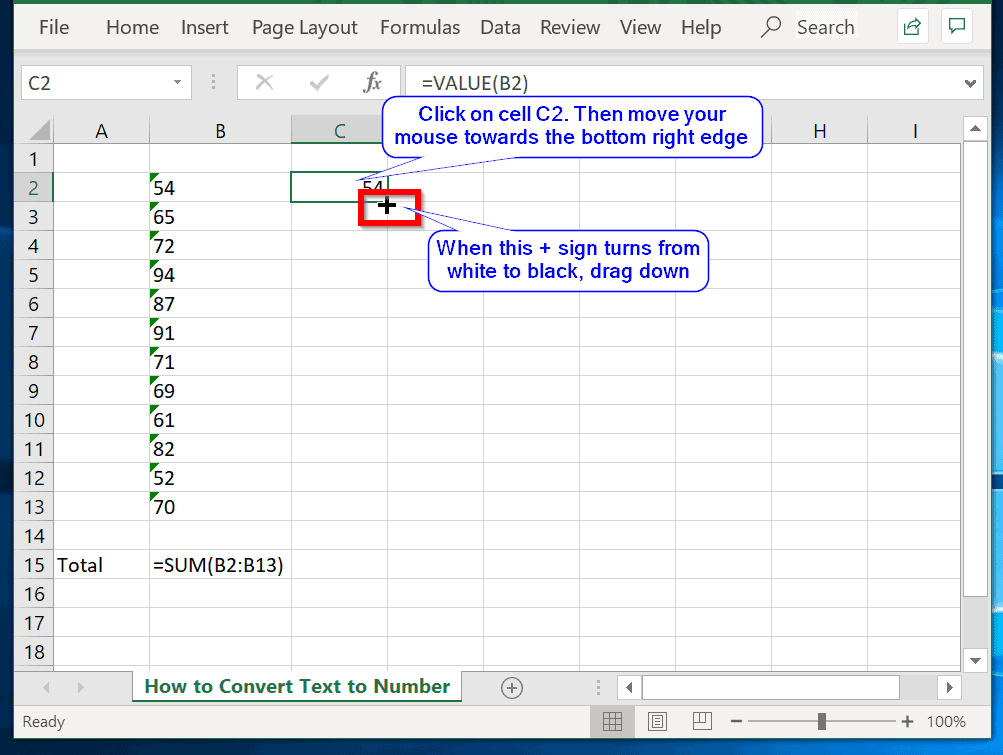This screenshot has width=1003, height=755.
Task: Select the Data ribbon tab
Action: (500, 27)
